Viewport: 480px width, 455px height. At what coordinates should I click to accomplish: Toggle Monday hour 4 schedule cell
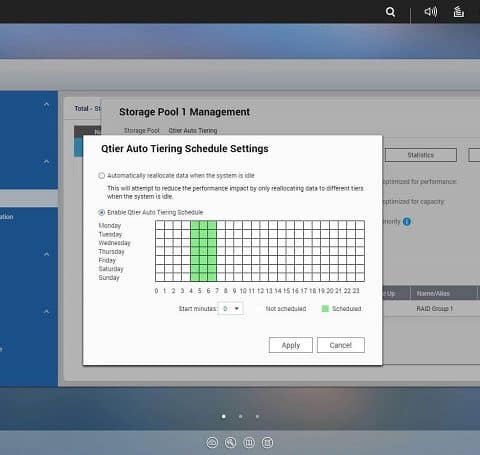tap(195, 225)
